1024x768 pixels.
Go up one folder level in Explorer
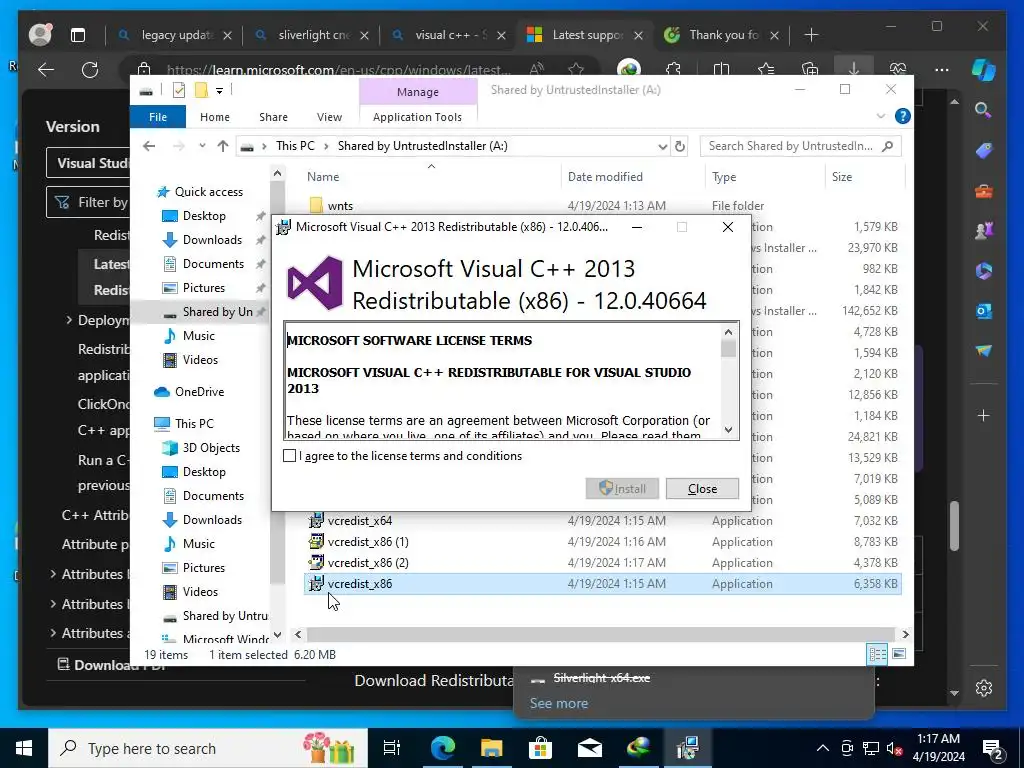pos(223,146)
